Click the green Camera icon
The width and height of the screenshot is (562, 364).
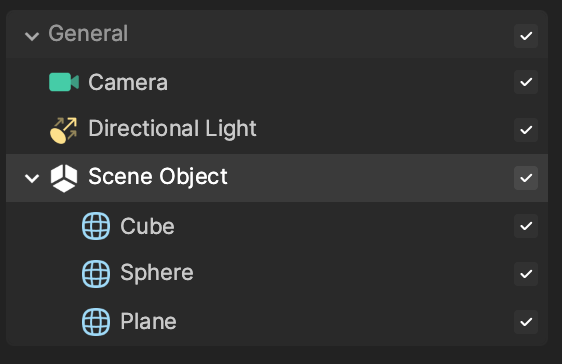64,82
